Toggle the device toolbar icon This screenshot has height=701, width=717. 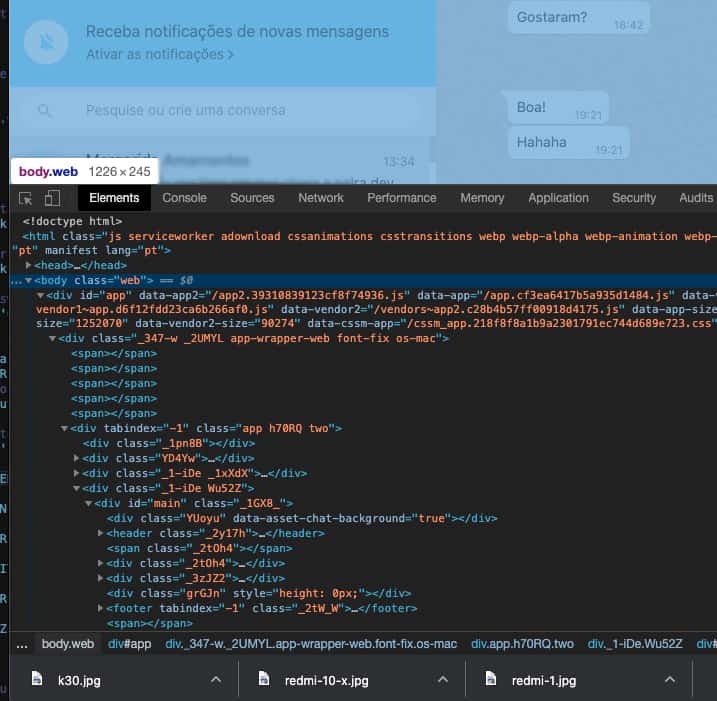(52, 198)
